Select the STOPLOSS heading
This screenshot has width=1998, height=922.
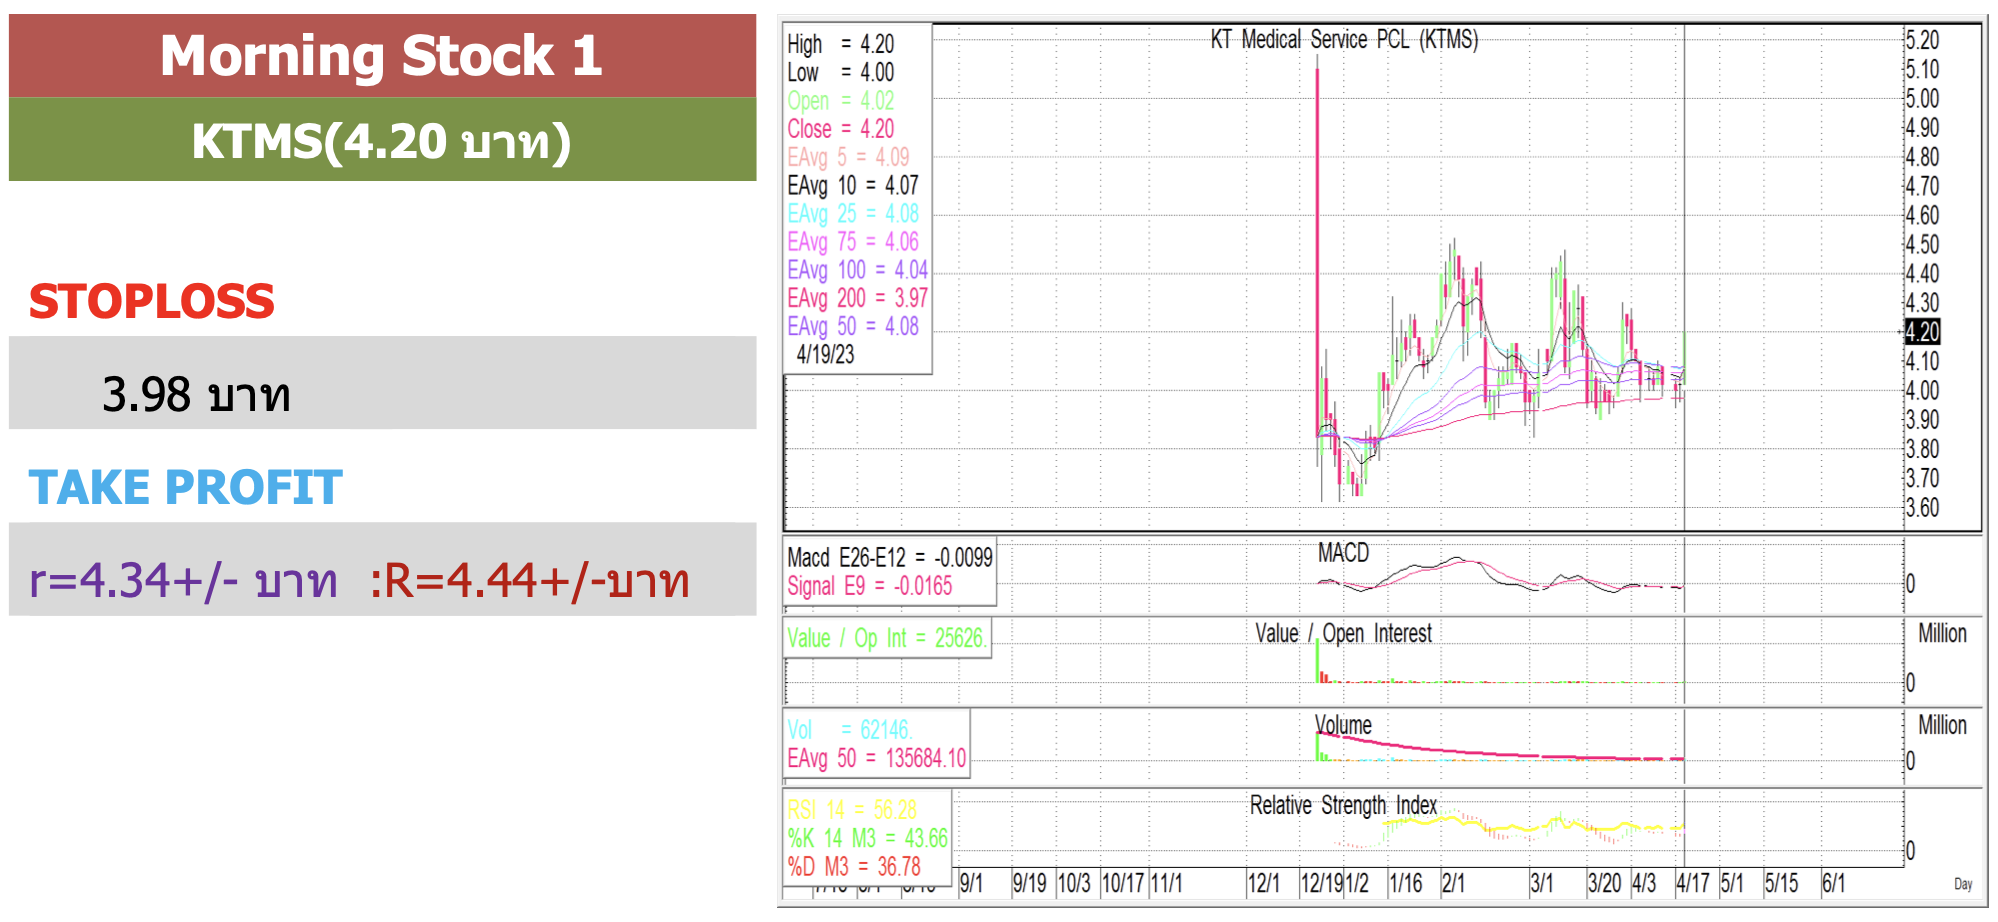[151, 301]
